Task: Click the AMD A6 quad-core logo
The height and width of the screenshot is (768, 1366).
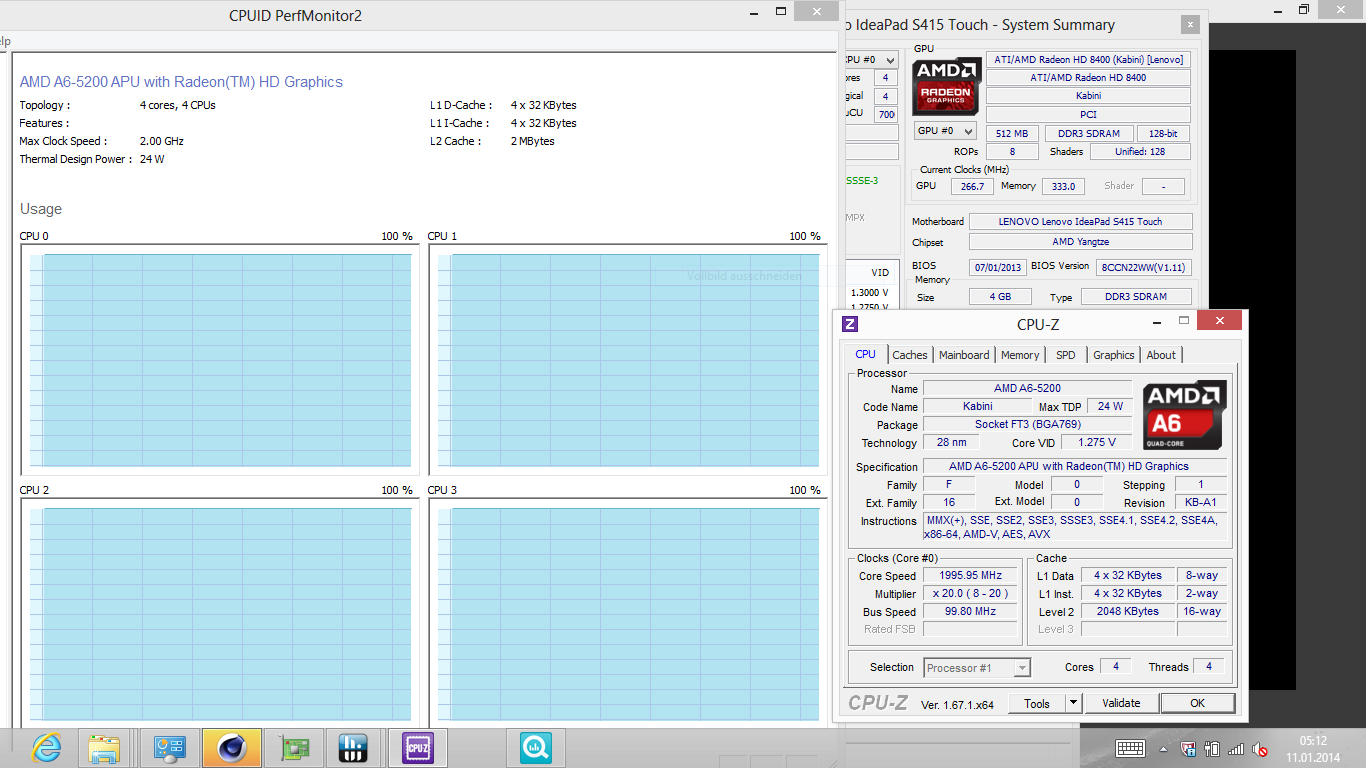Action: [x=1185, y=415]
